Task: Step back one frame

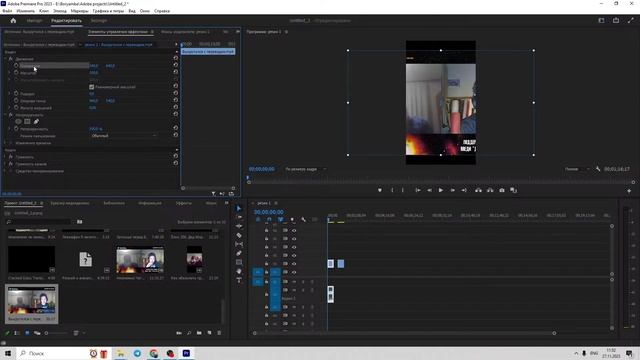Action: (429, 190)
